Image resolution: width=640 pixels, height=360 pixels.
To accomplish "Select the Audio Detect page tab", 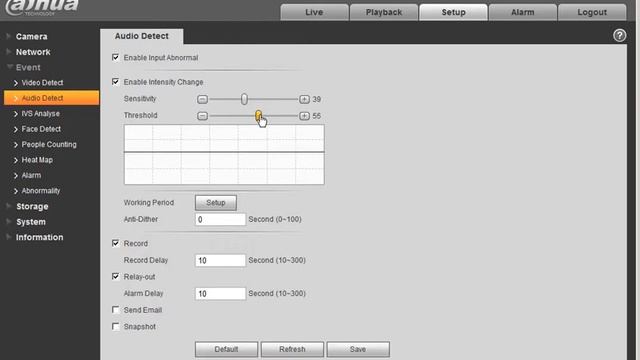I will (x=142, y=36).
